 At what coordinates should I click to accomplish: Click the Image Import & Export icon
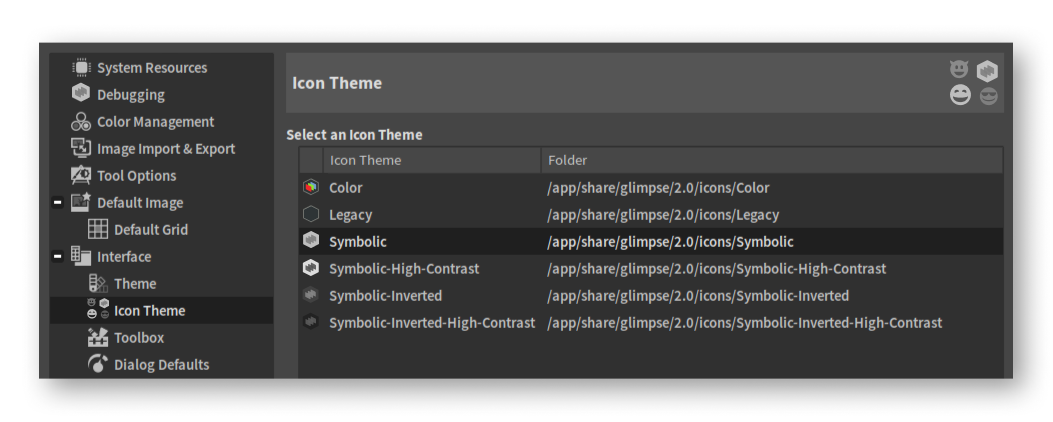[x=81, y=148]
